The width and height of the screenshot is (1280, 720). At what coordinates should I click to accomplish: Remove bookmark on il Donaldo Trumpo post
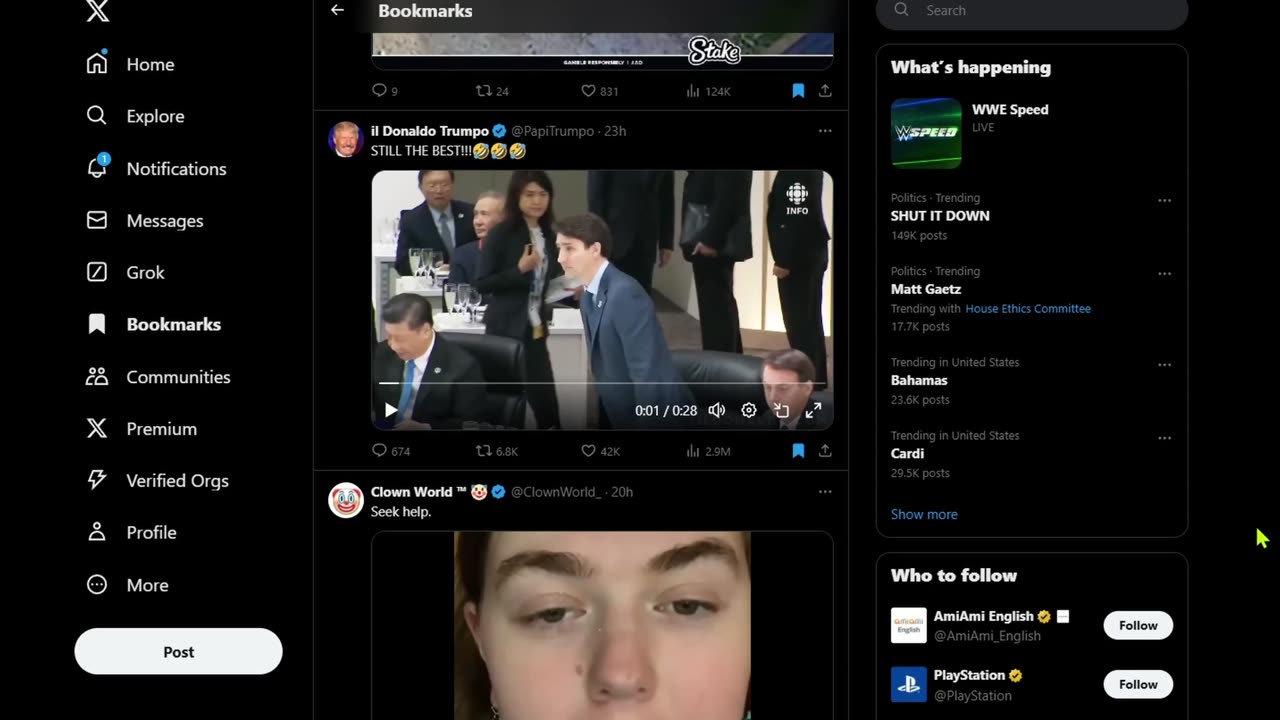click(798, 451)
